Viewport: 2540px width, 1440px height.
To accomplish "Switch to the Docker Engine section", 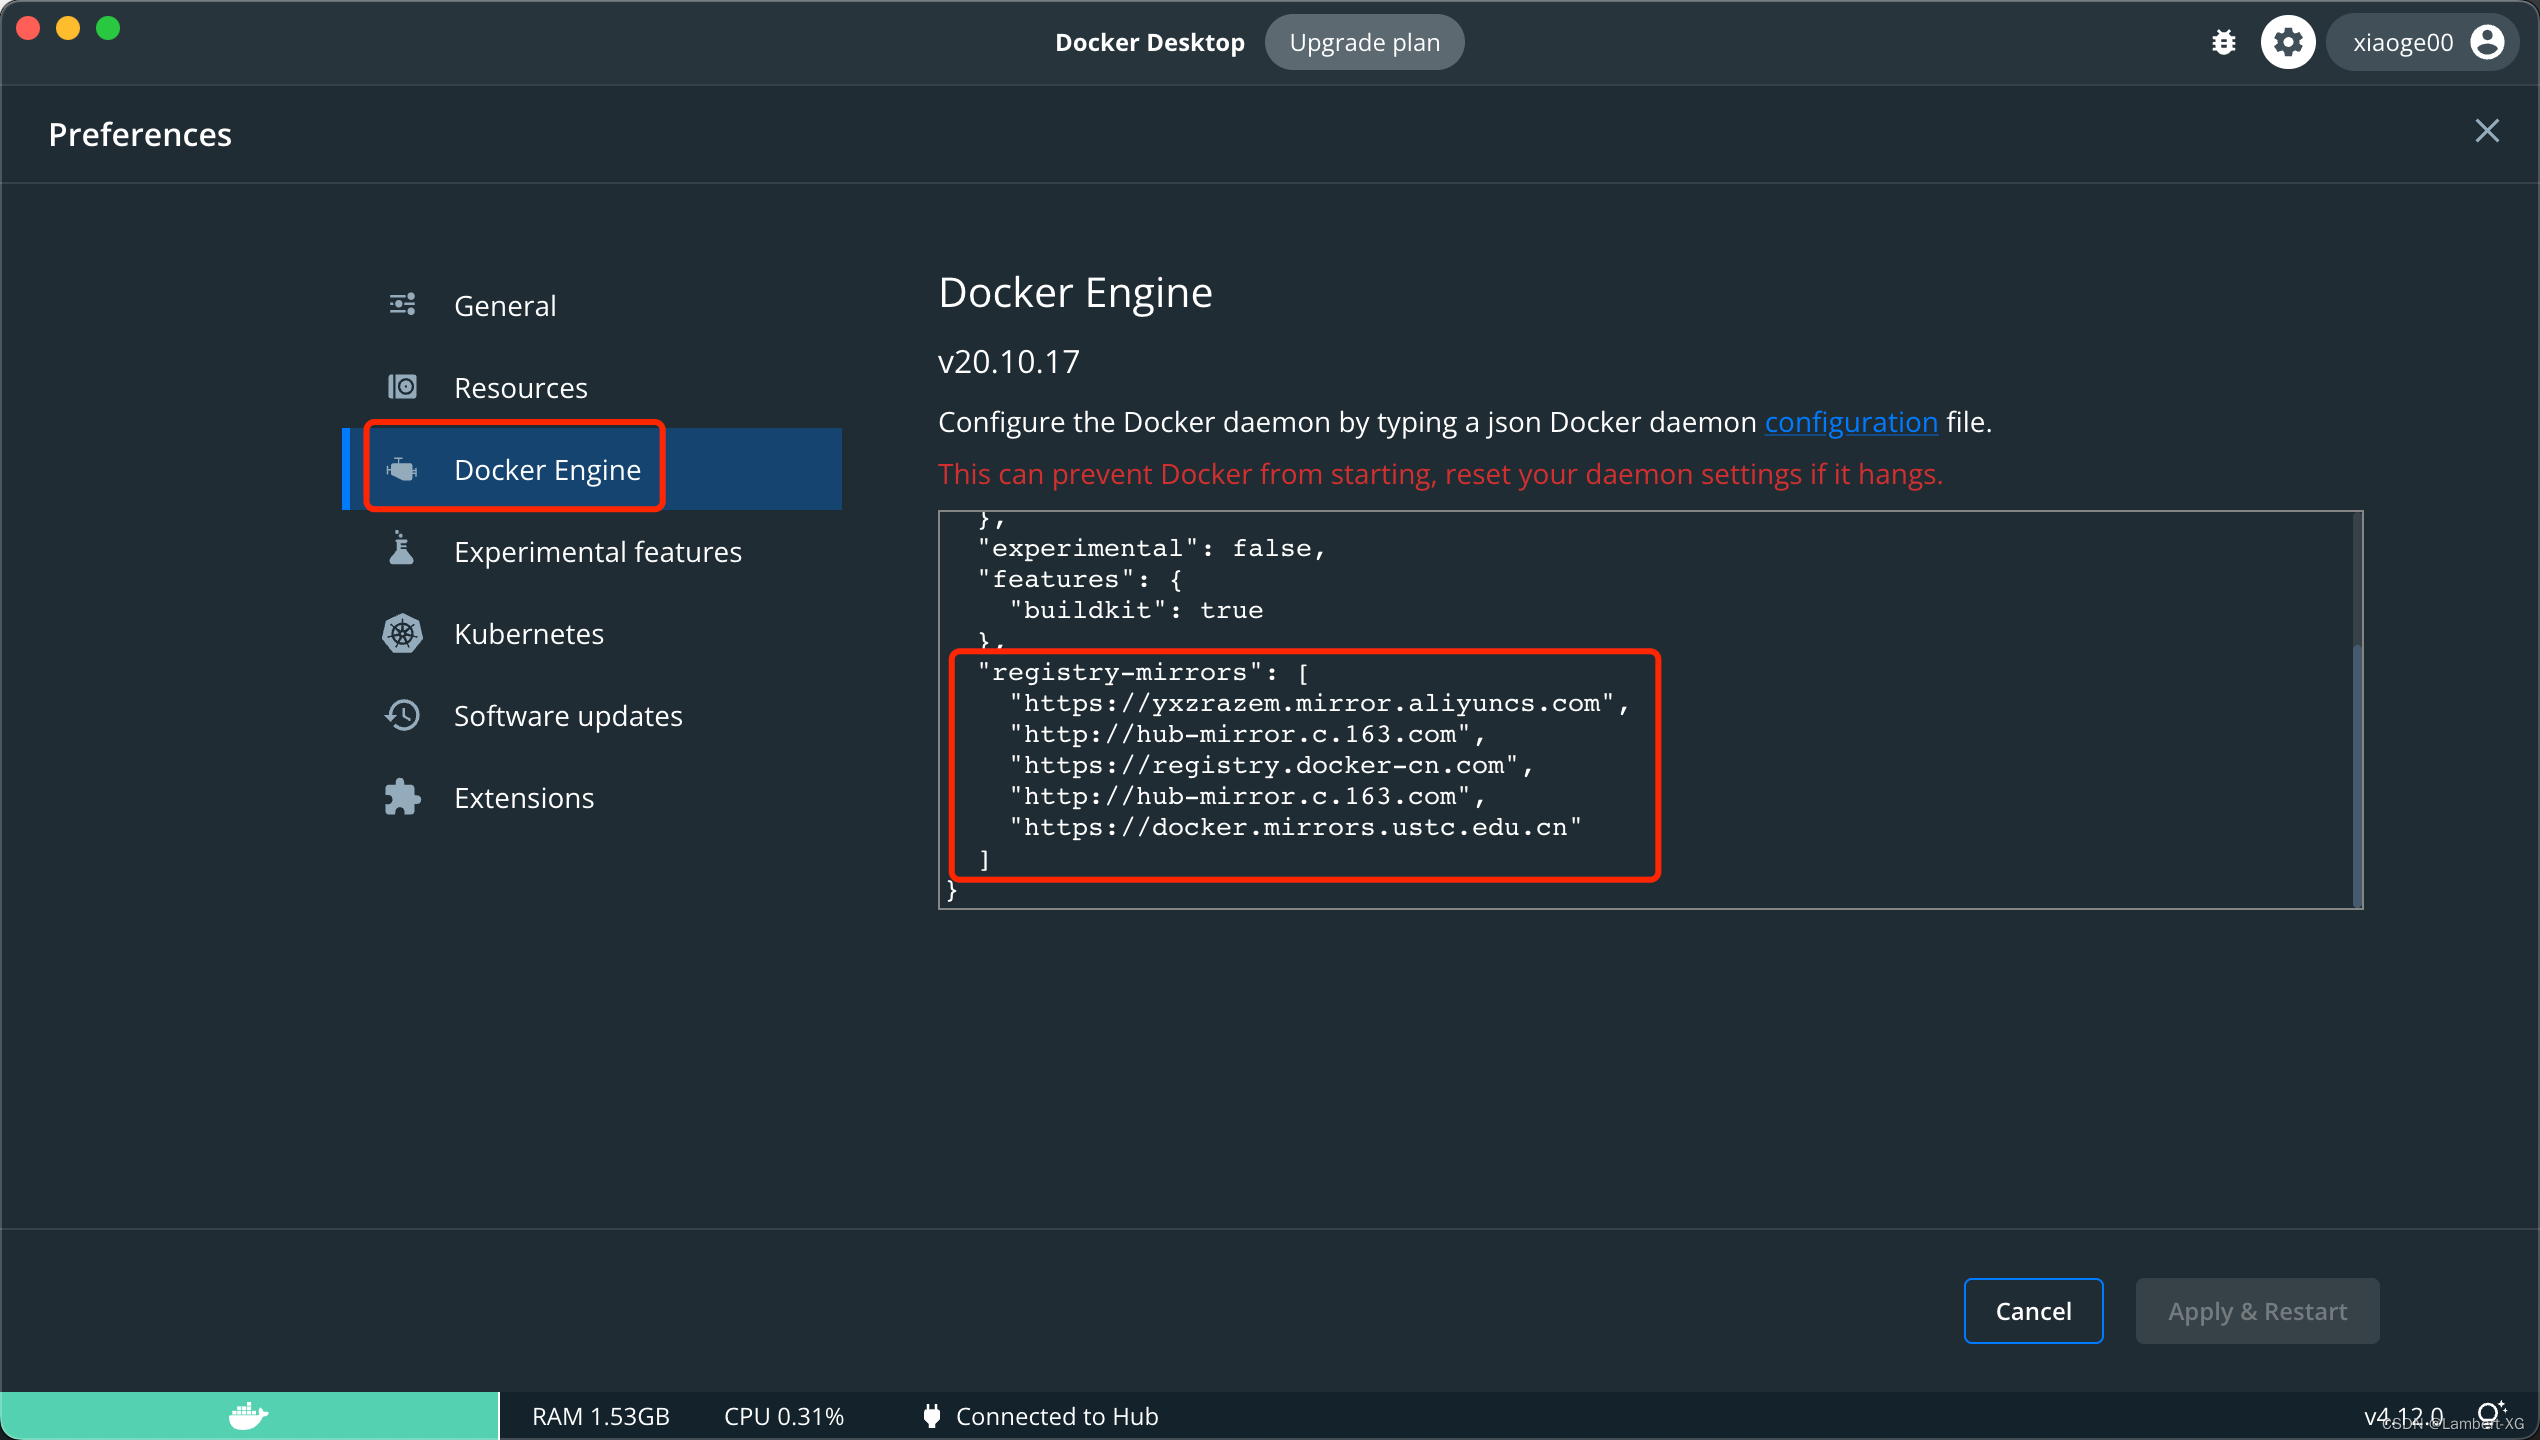I will click(x=546, y=468).
